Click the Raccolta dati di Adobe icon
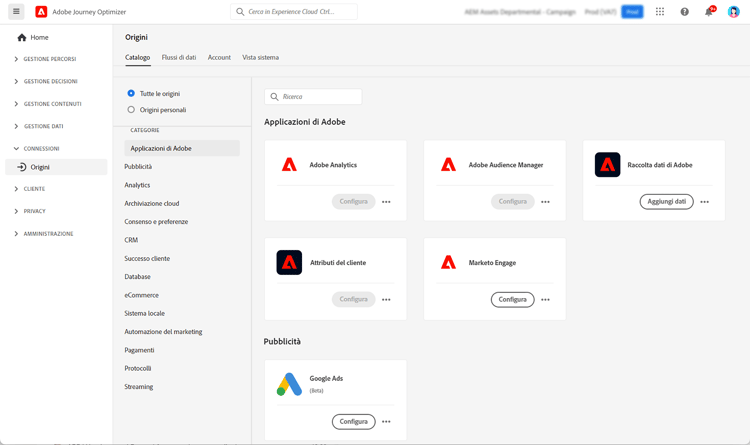This screenshot has height=445, width=750. coord(607,165)
